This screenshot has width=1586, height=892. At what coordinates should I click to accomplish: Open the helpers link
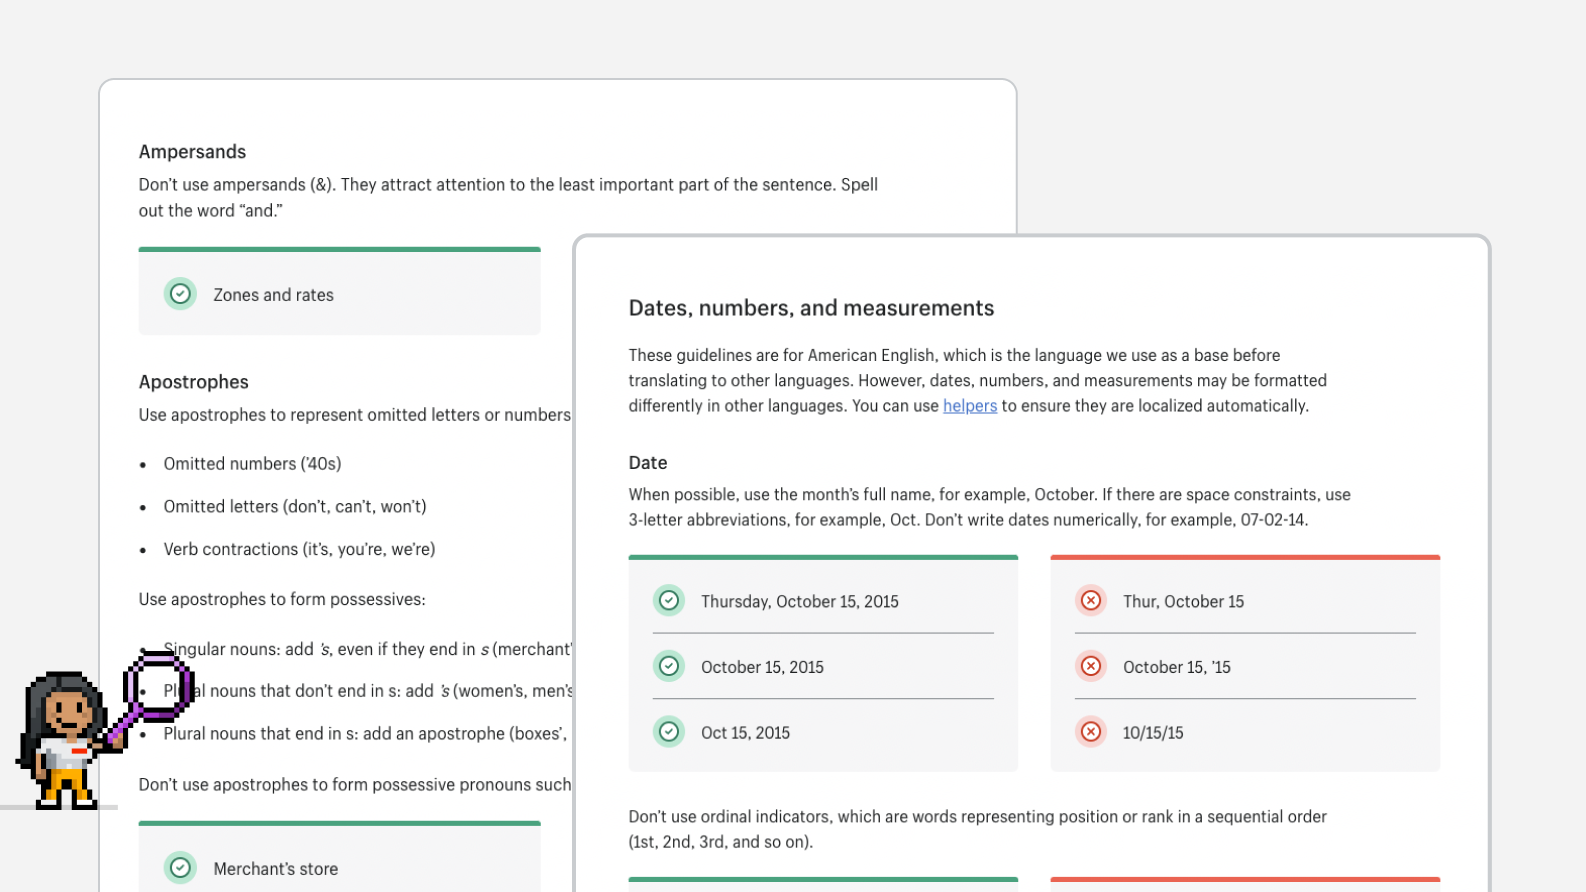coord(969,406)
